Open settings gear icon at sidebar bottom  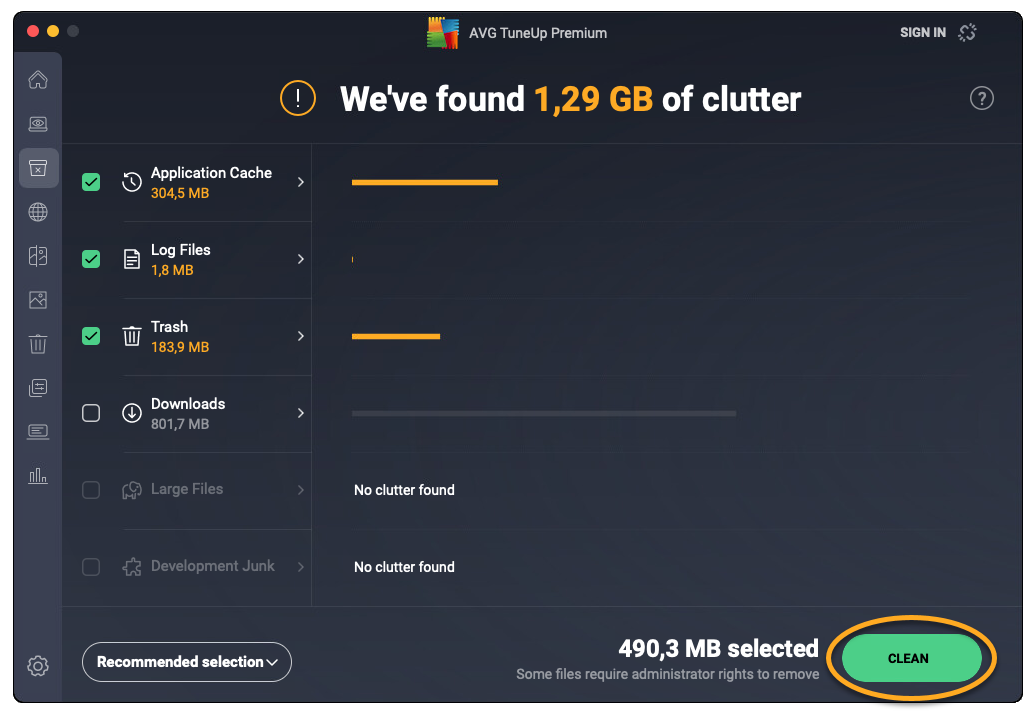pyautogui.click(x=38, y=665)
